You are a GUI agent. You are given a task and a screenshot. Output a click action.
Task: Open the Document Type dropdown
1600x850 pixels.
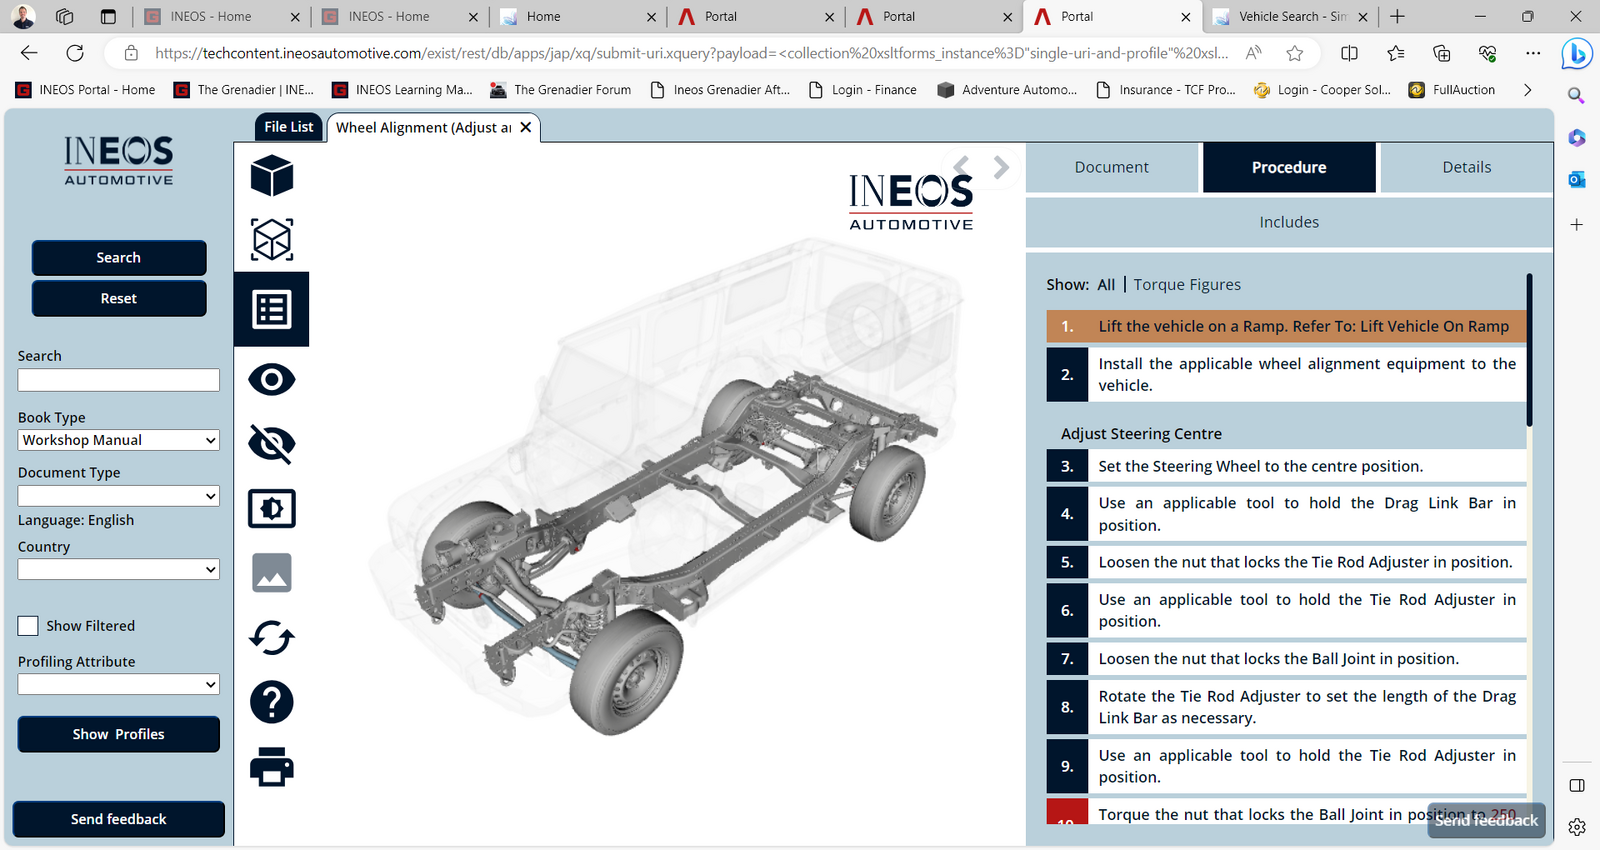point(119,496)
